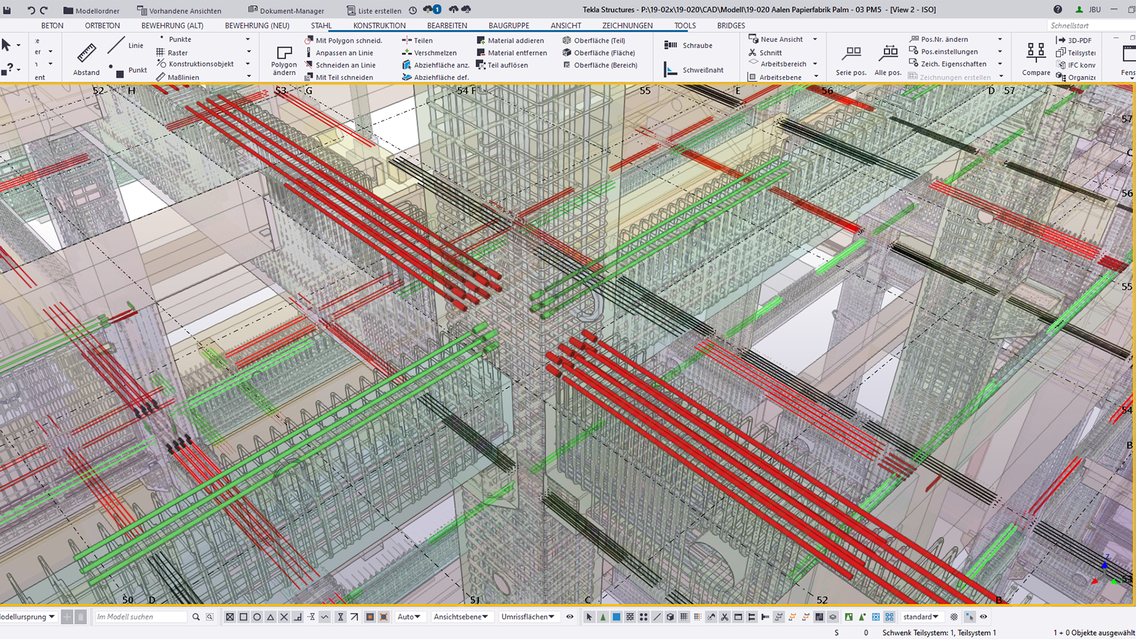Switch to the BETON ribbon tab
1136x639 pixels.
(52, 25)
